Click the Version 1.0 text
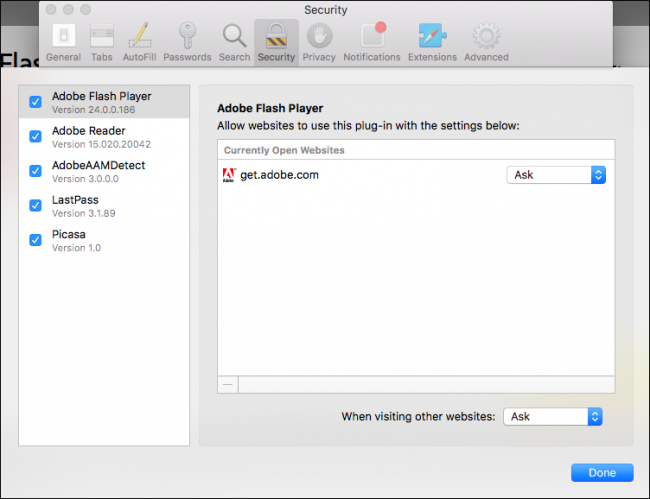The image size is (650, 499). [76, 248]
